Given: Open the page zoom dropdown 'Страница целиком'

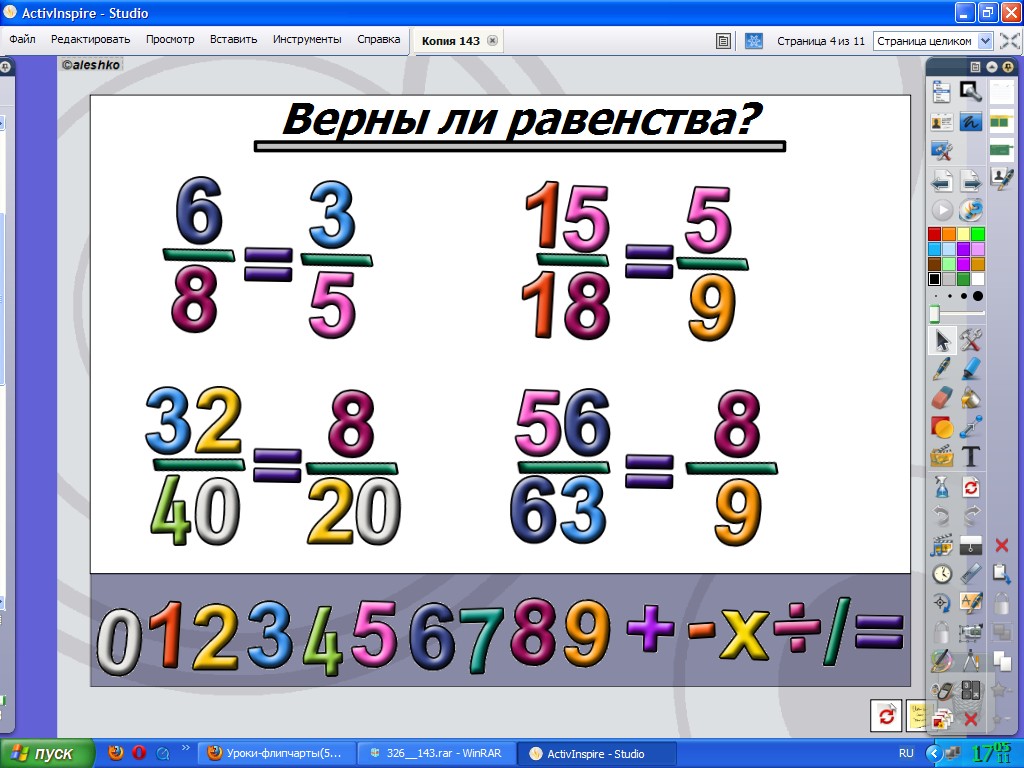Looking at the screenshot, I should point(933,41).
